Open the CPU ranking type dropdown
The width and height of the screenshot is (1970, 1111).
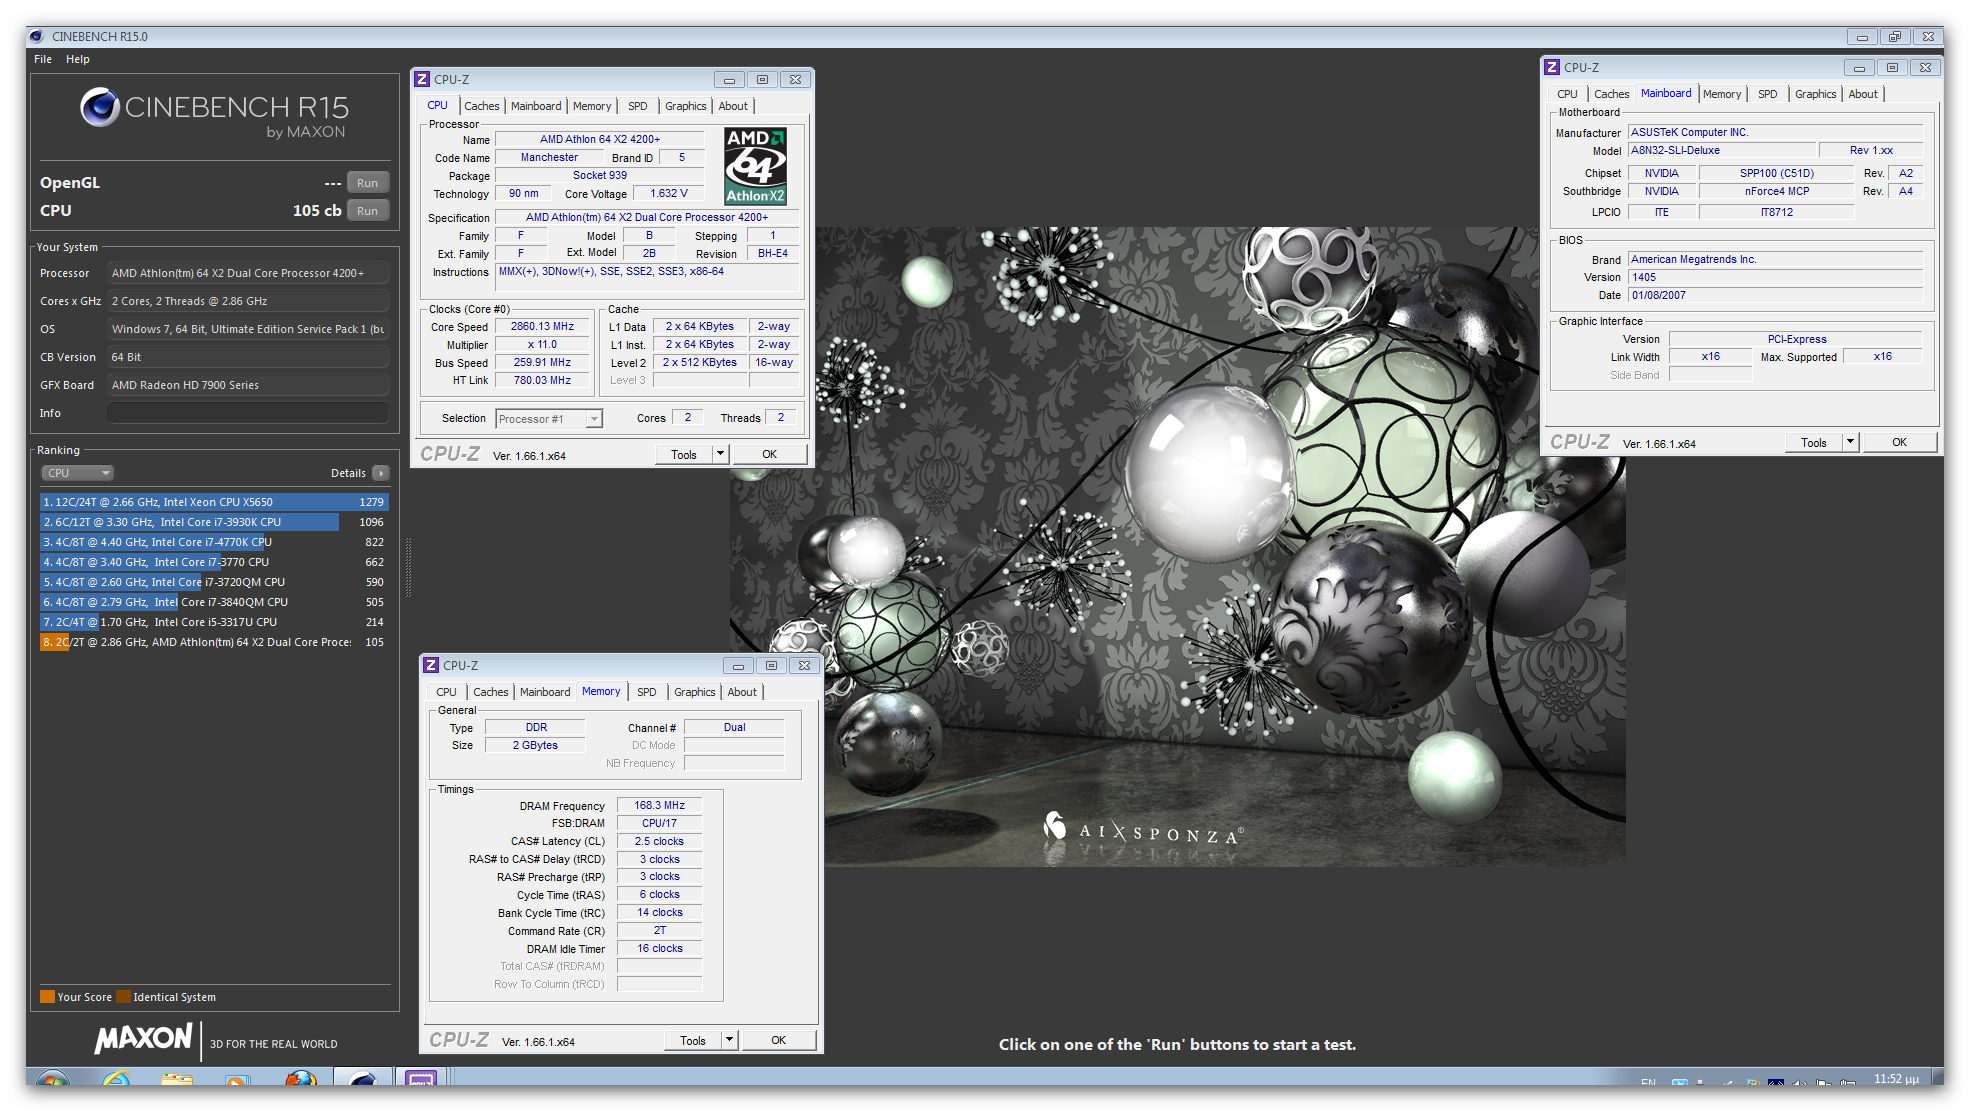(77, 473)
